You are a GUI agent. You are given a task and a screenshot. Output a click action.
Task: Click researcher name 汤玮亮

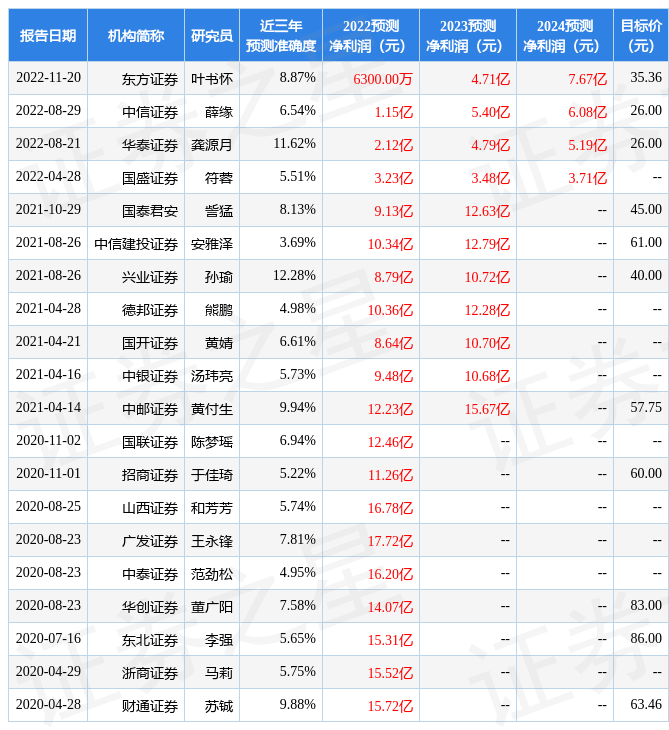click(212, 376)
